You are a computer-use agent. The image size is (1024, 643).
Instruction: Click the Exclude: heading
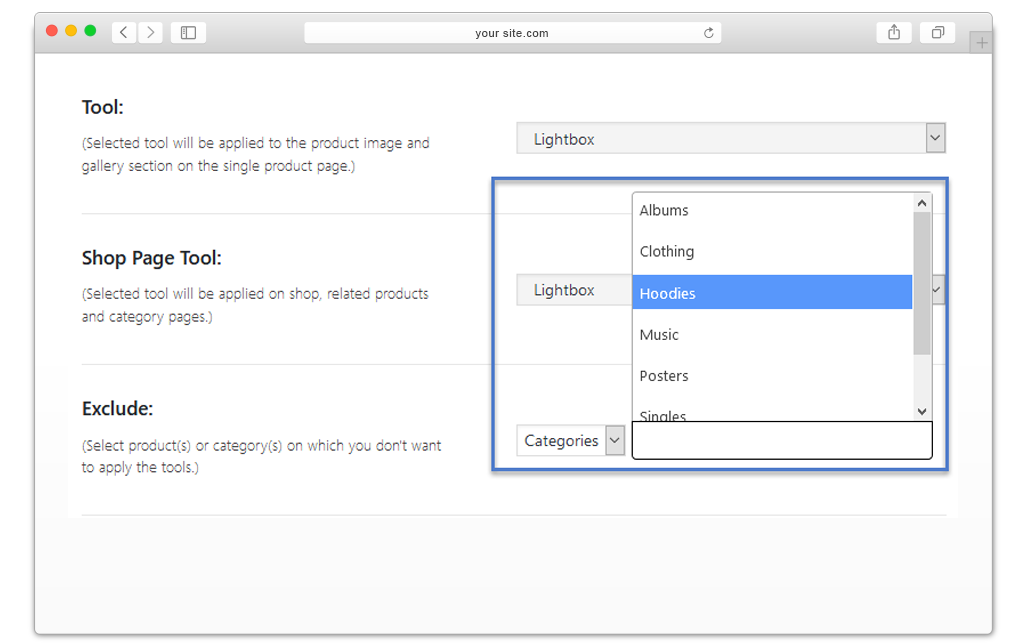(117, 409)
